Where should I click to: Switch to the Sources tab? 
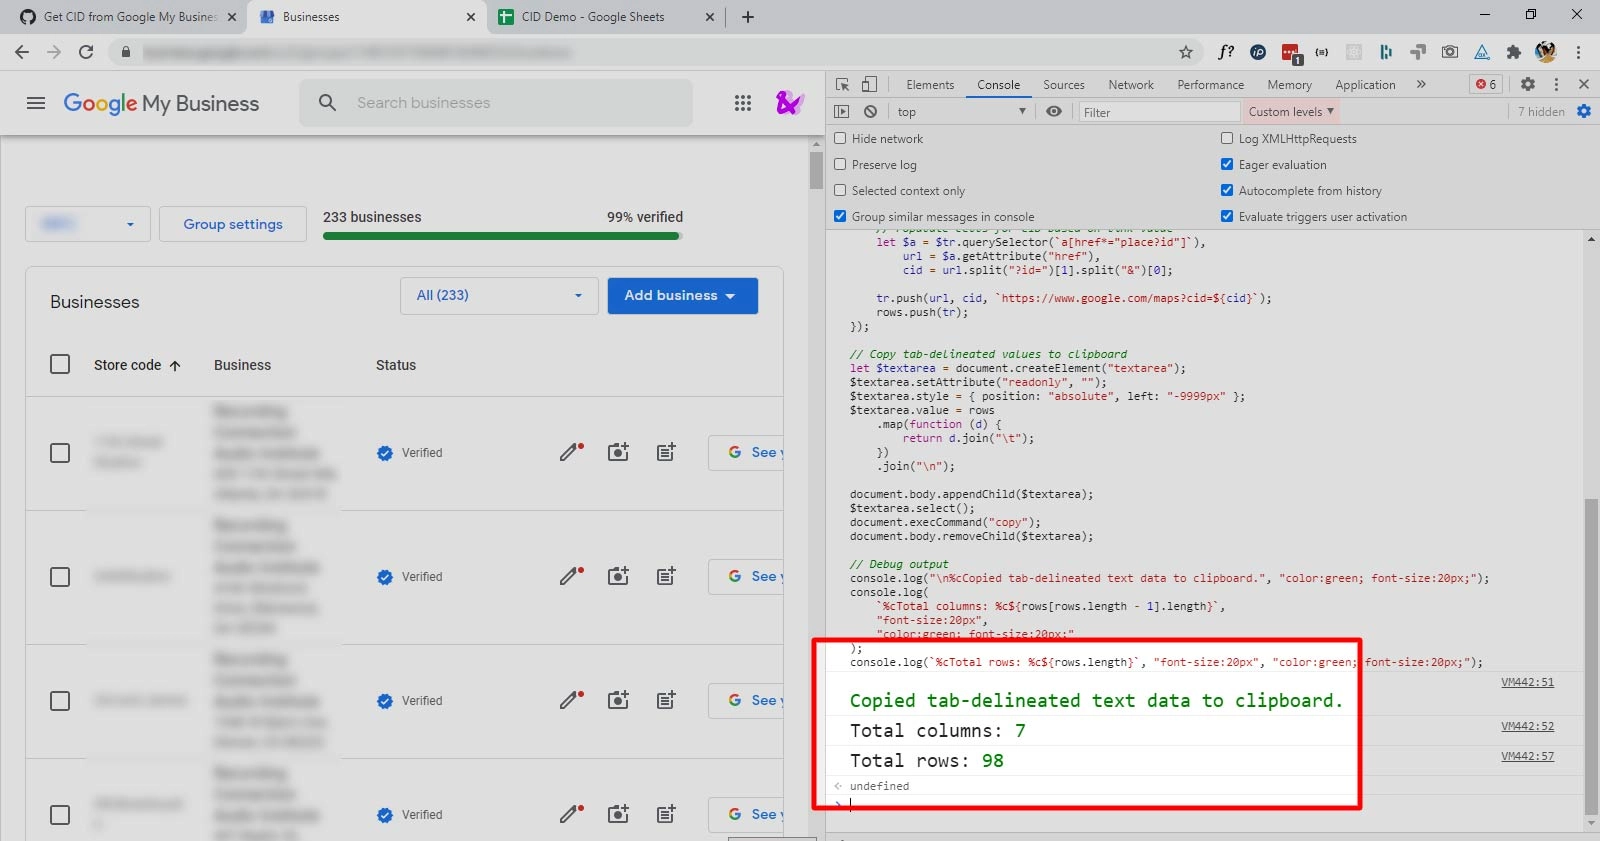(1063, 84)
